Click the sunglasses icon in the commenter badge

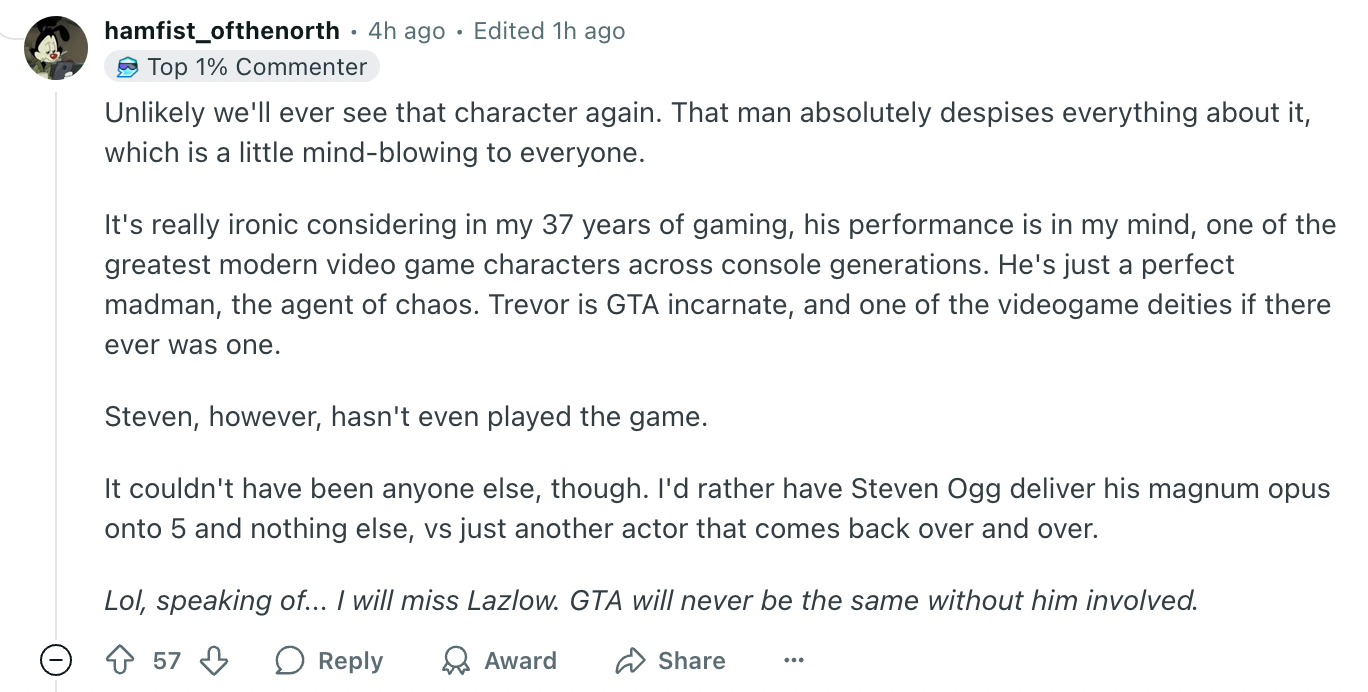(128, 67)
